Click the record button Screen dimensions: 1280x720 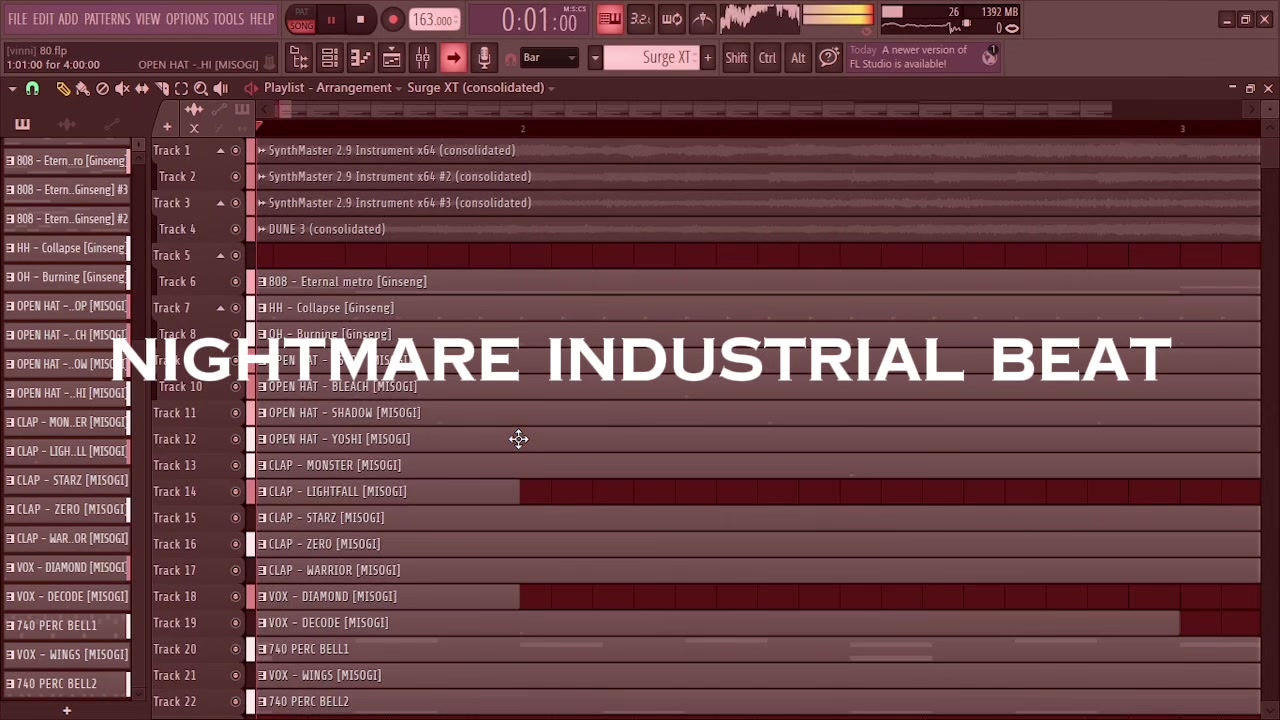click(393, 19)
